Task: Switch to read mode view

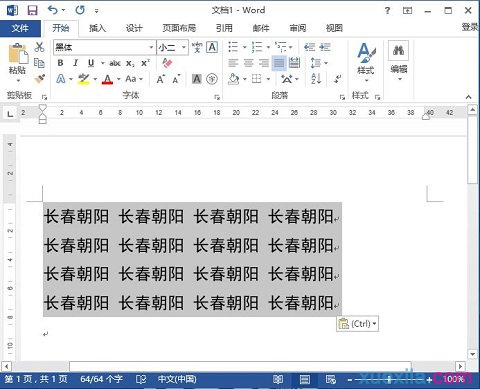Action: 278,379
